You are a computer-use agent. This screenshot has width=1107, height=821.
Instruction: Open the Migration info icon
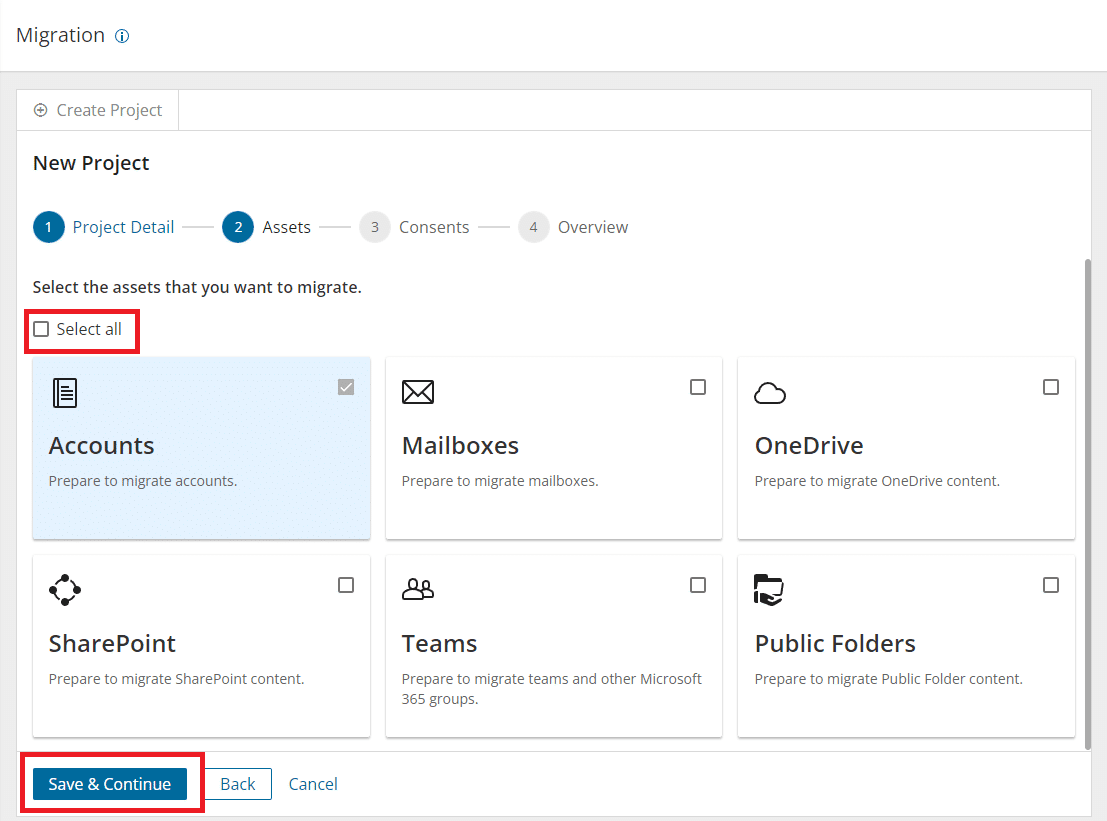tap(122, 36)
